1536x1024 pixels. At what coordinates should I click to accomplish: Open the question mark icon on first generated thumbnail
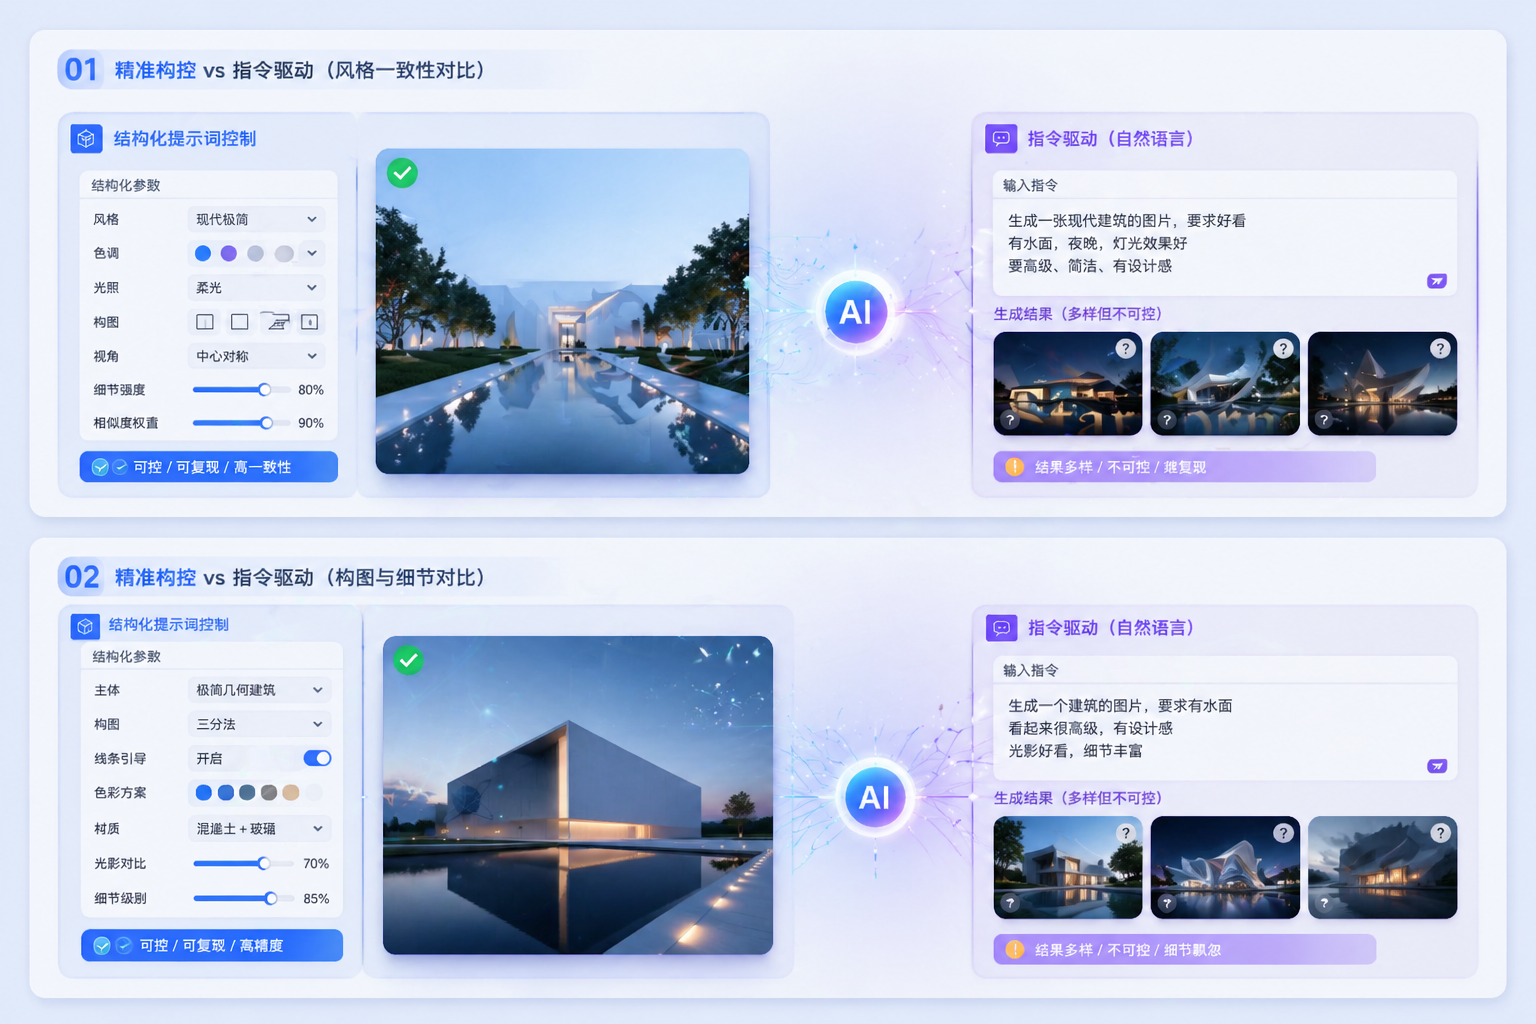coord(1126,348)
